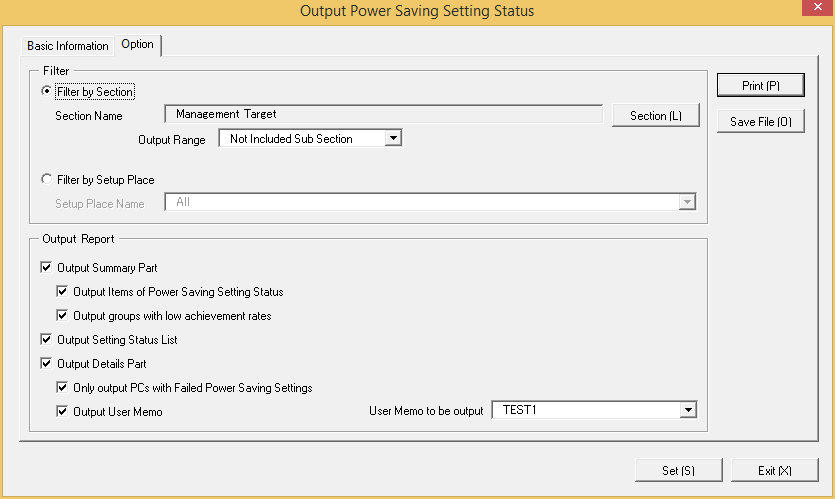Open the Section (L) picker button
This screenshot has width=835, height=499.
coord(656,116)
